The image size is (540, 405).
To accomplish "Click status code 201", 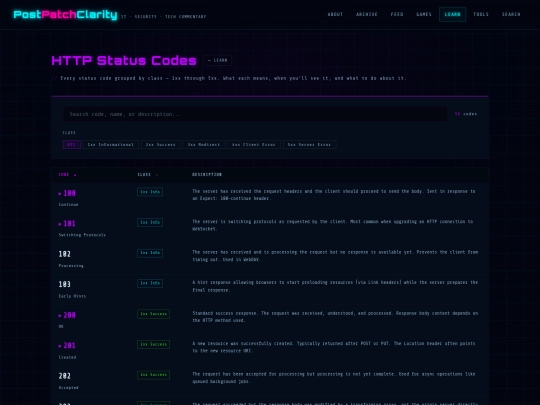I will click(69, 345).
